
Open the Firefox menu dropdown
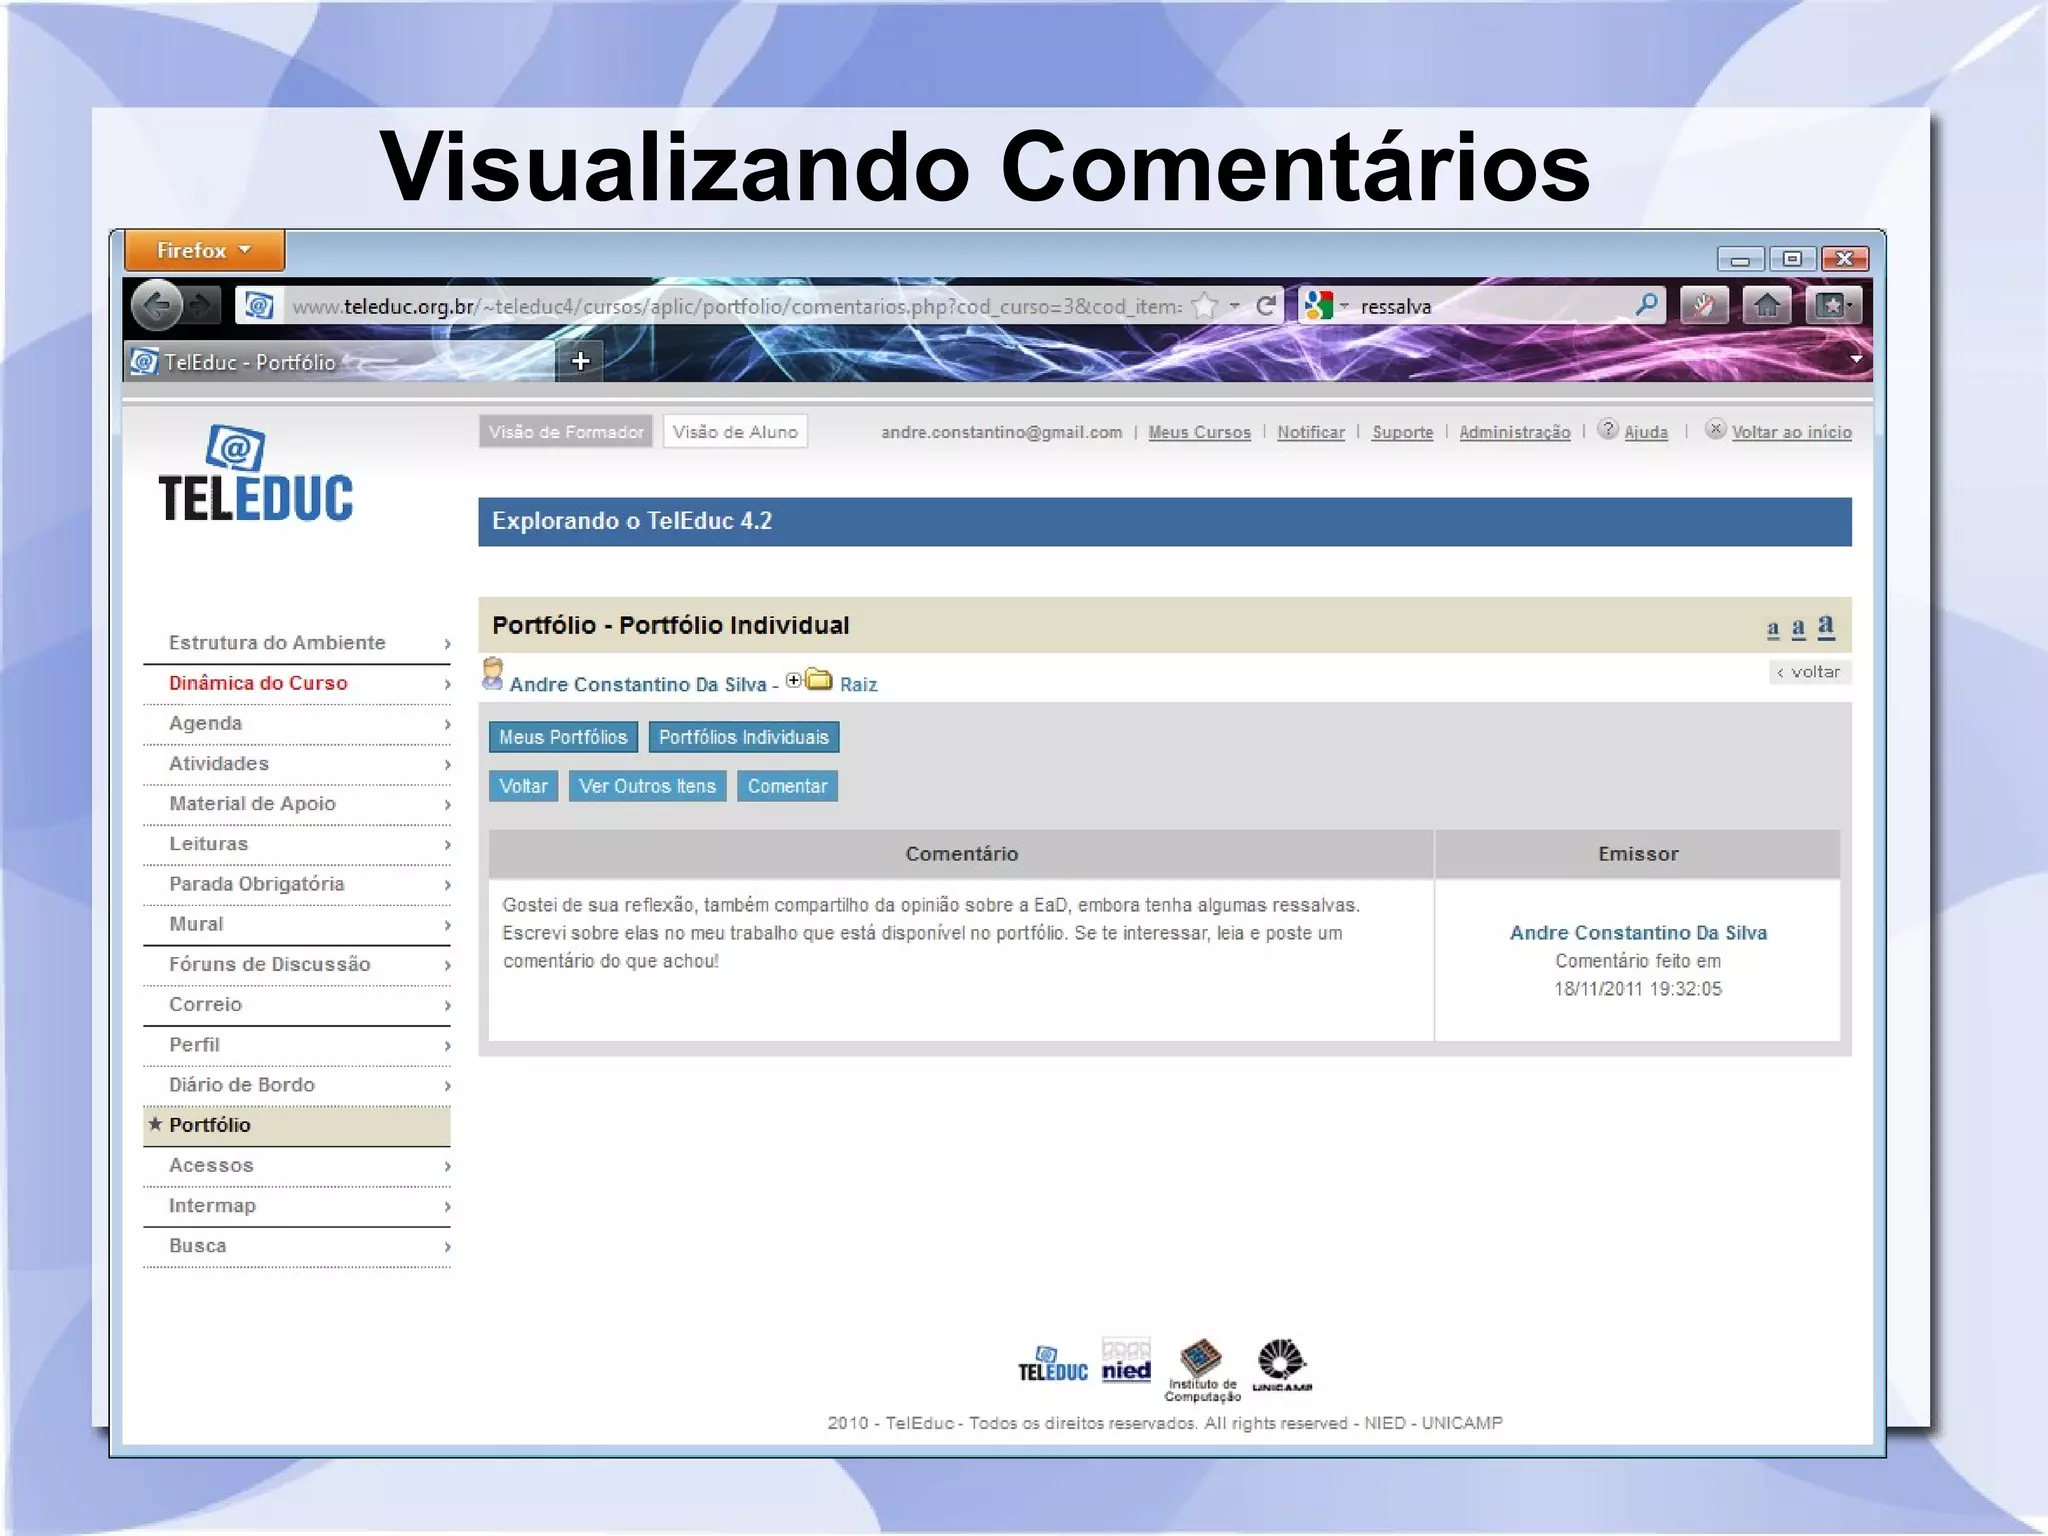coord(205,250)
